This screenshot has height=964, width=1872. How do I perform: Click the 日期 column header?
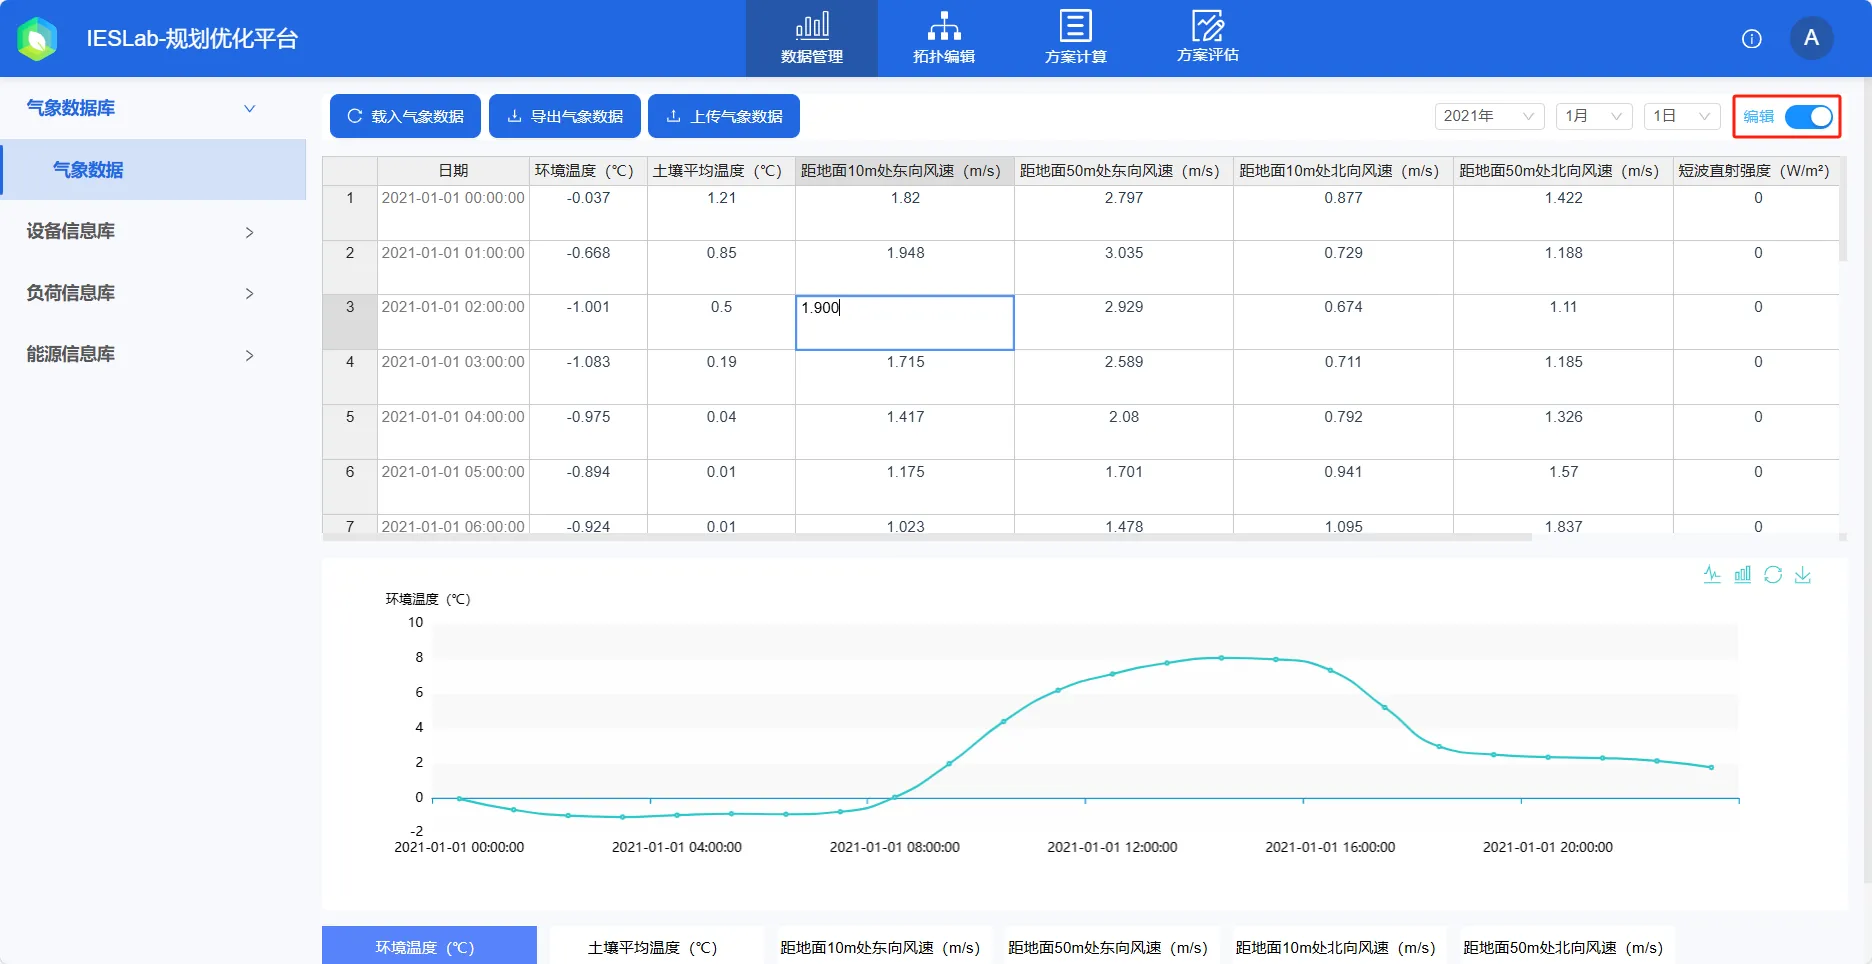pos(453,171)
